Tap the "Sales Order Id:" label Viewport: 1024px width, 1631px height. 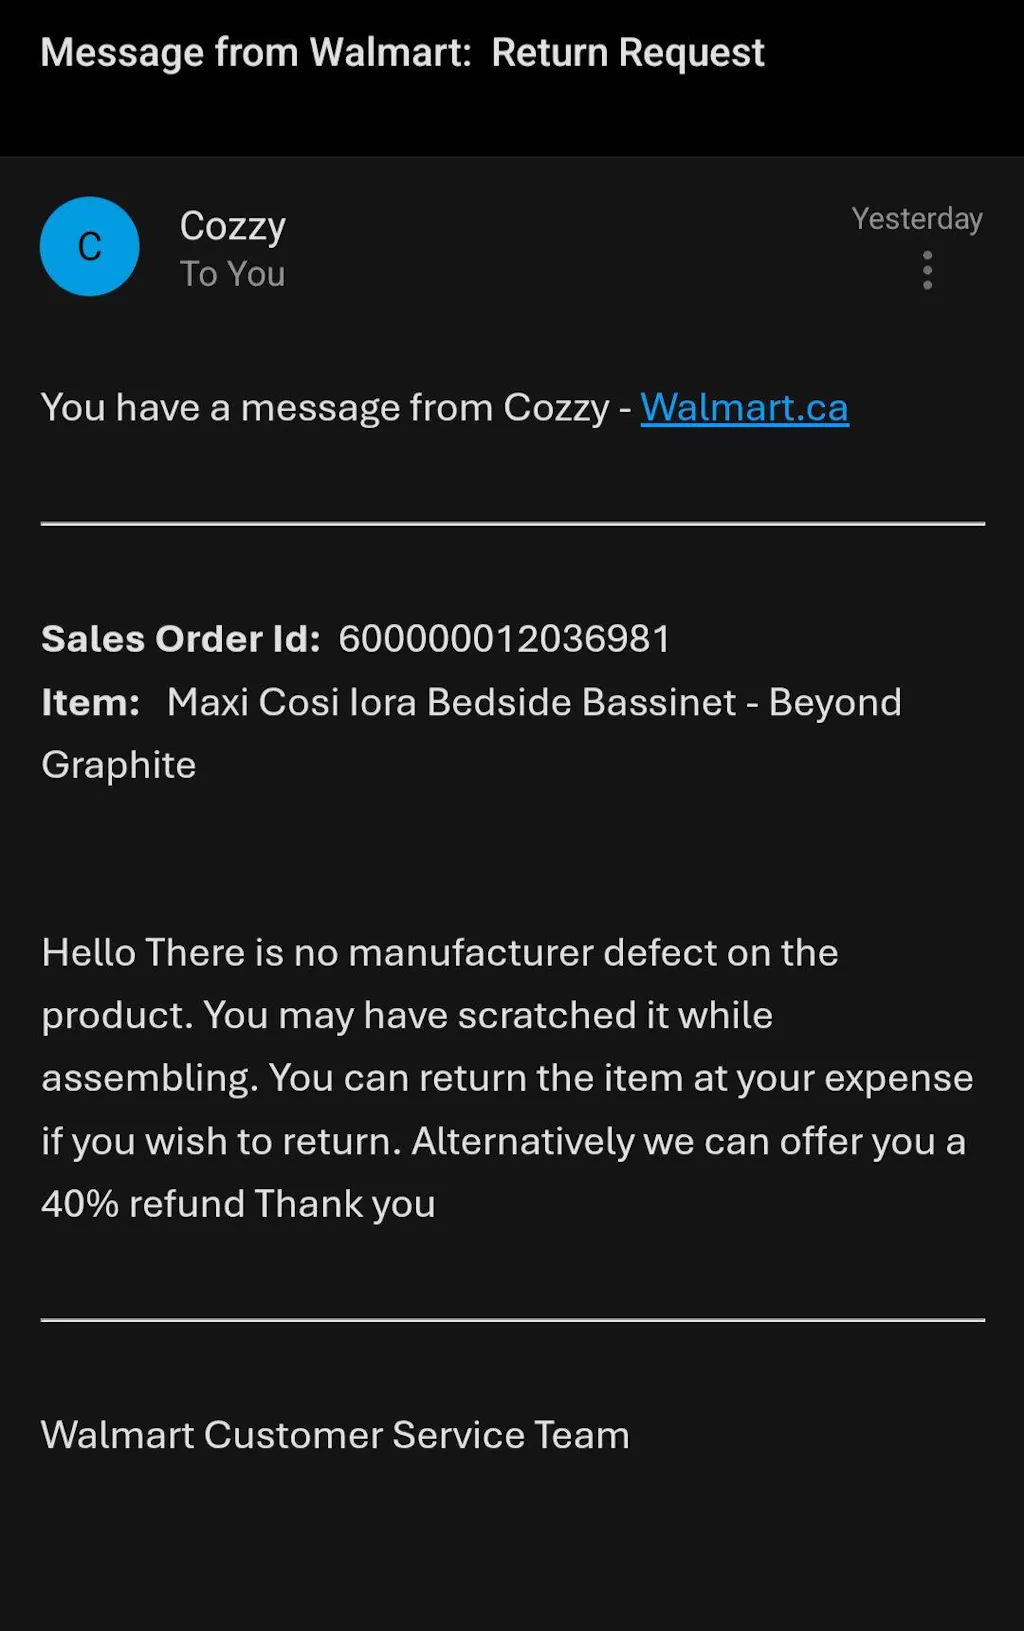[x=180, y=639]
